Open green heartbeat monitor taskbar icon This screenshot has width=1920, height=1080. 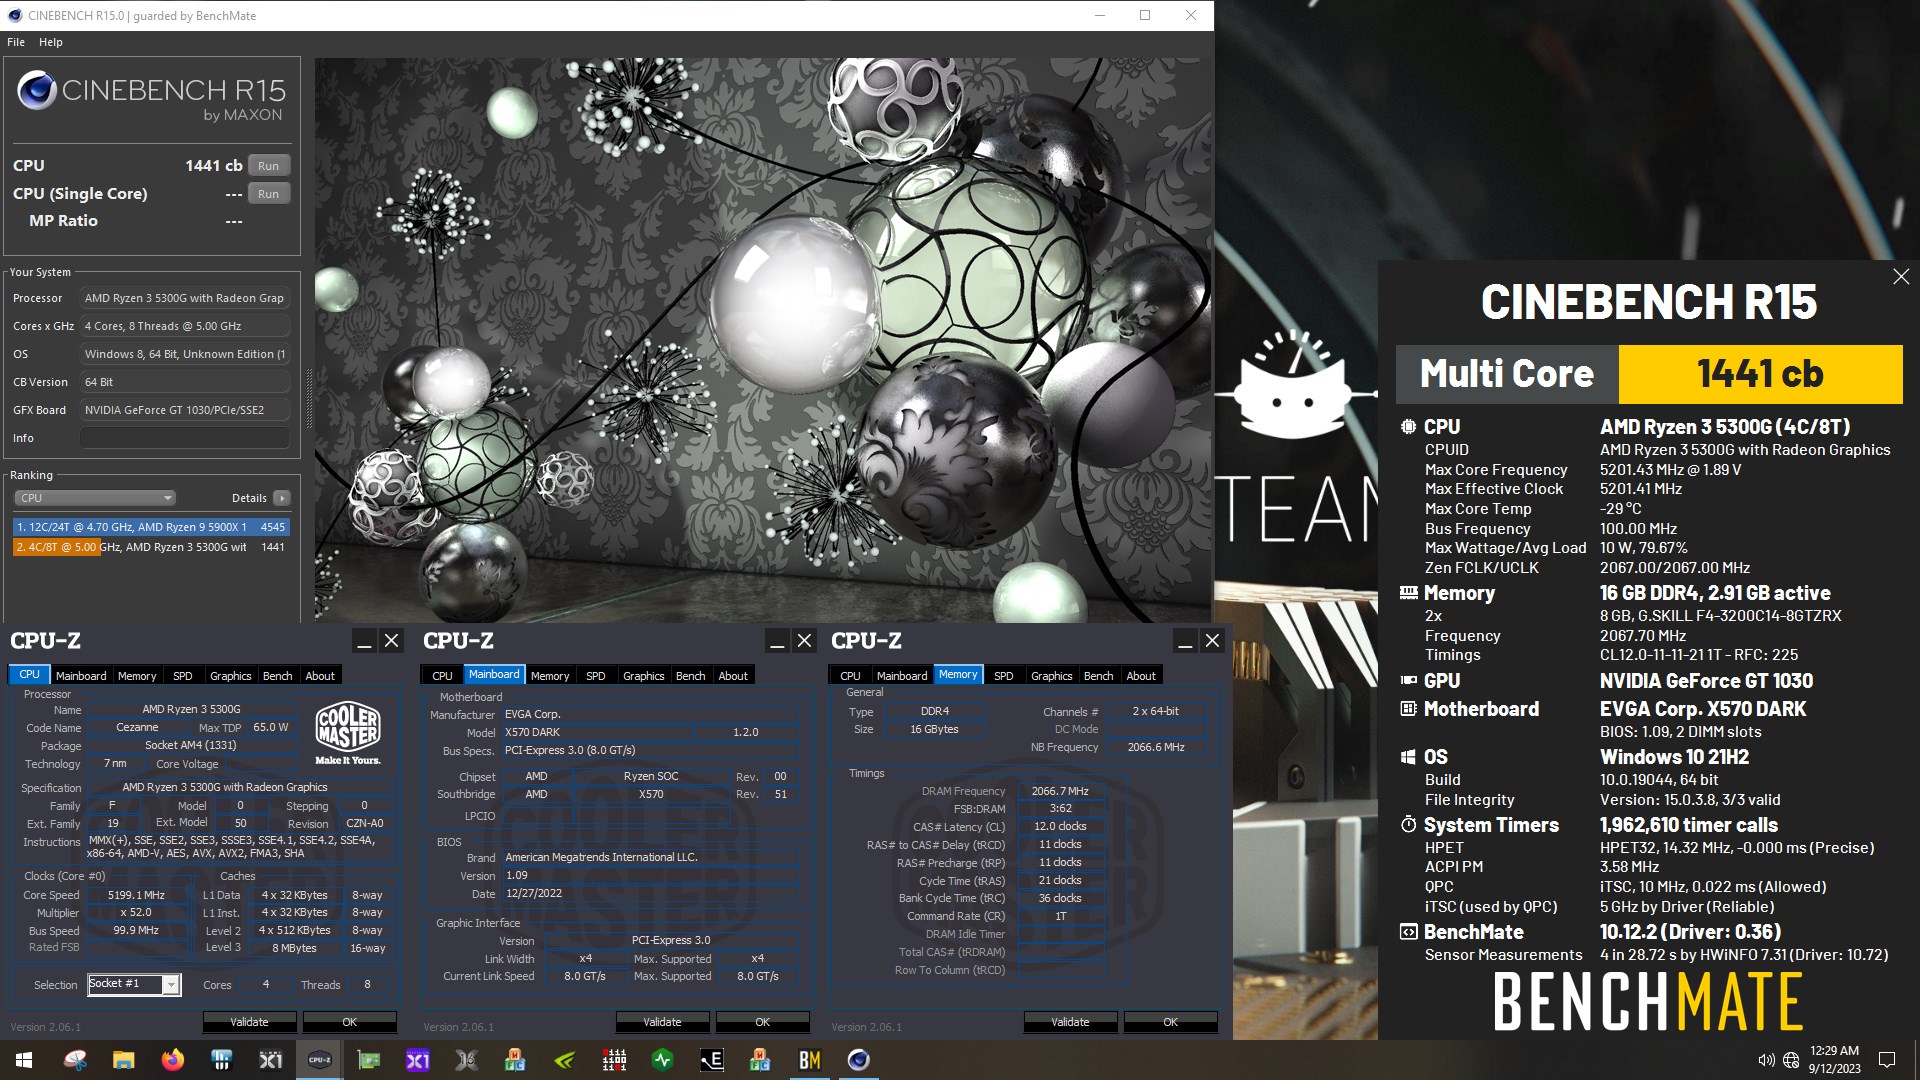pos(663,1060)
